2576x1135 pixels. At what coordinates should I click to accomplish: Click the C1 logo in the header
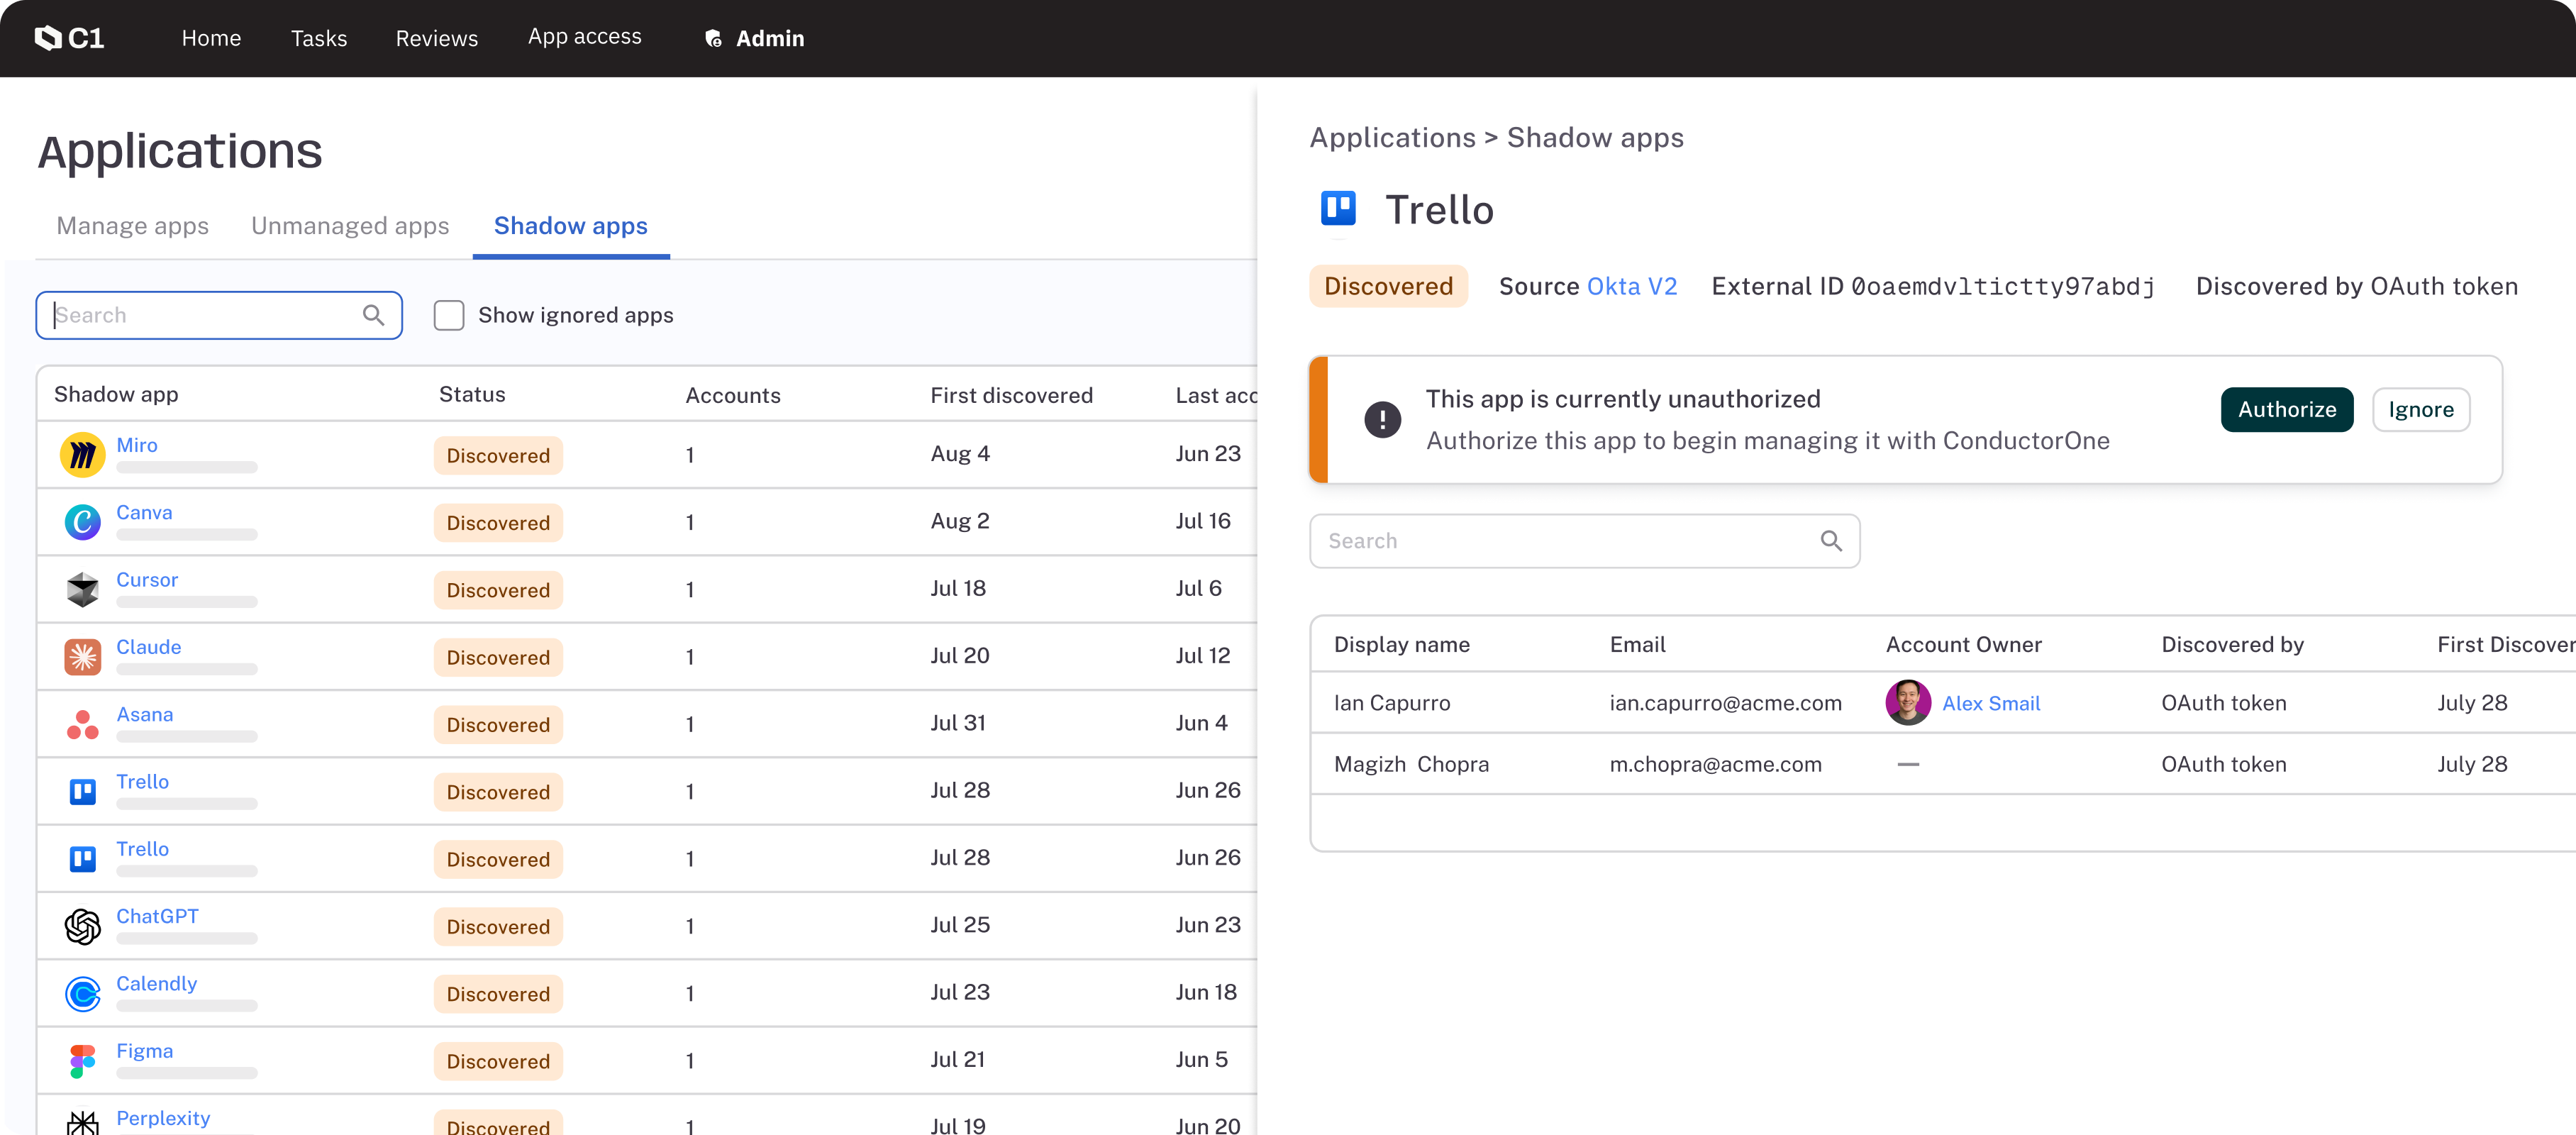point(69,38)
